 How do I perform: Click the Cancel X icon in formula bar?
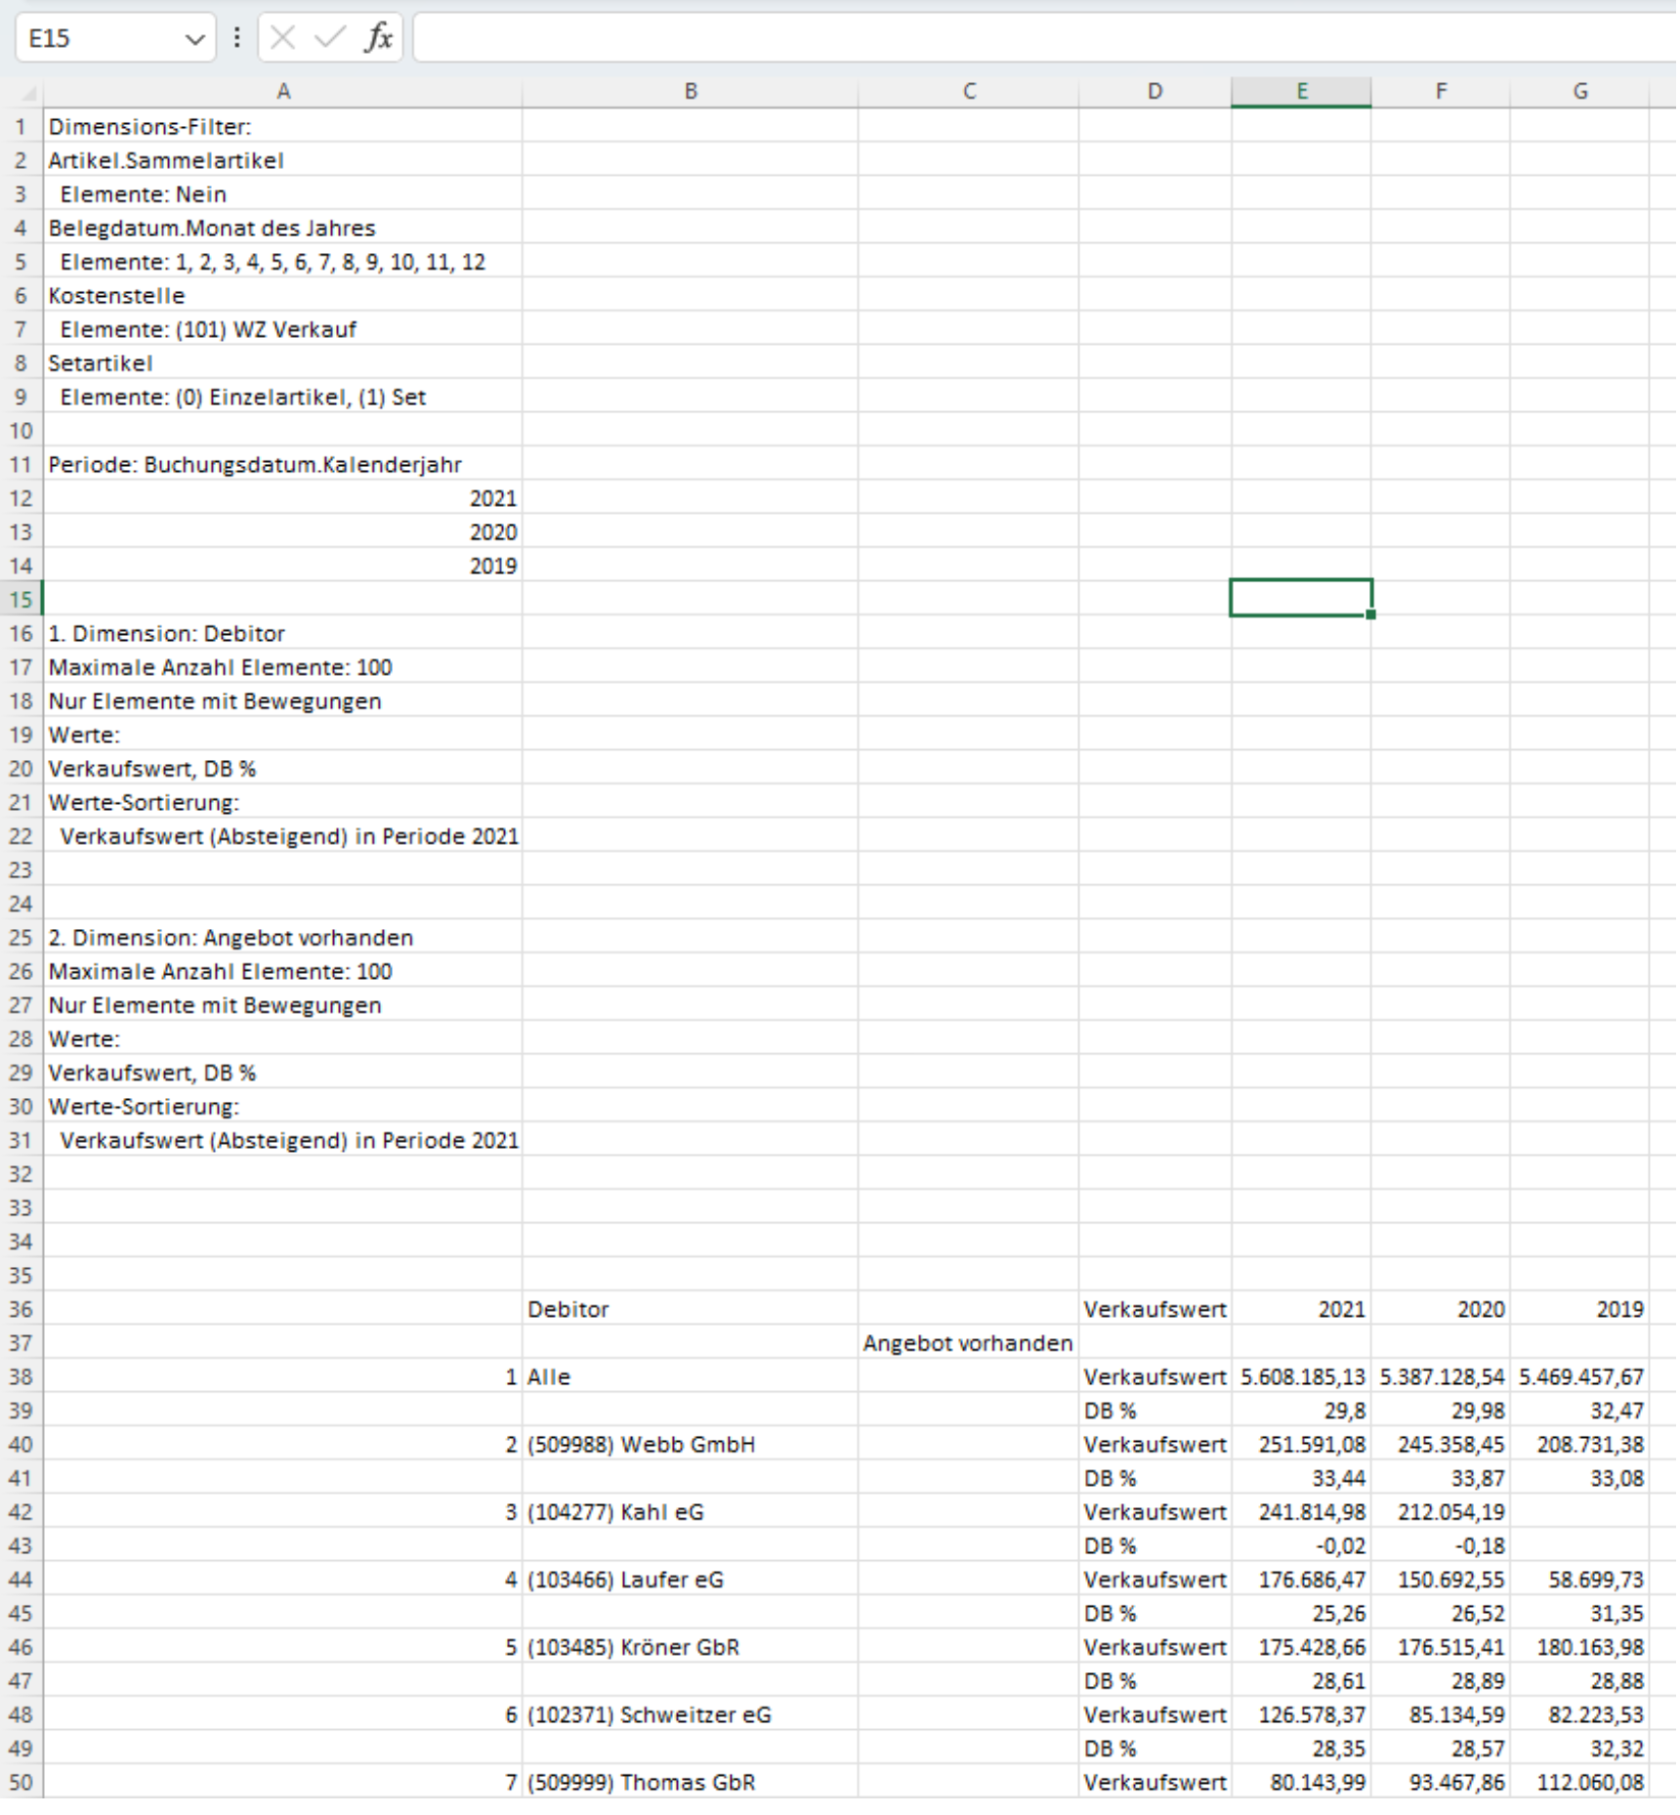click(x=283, y=38)
